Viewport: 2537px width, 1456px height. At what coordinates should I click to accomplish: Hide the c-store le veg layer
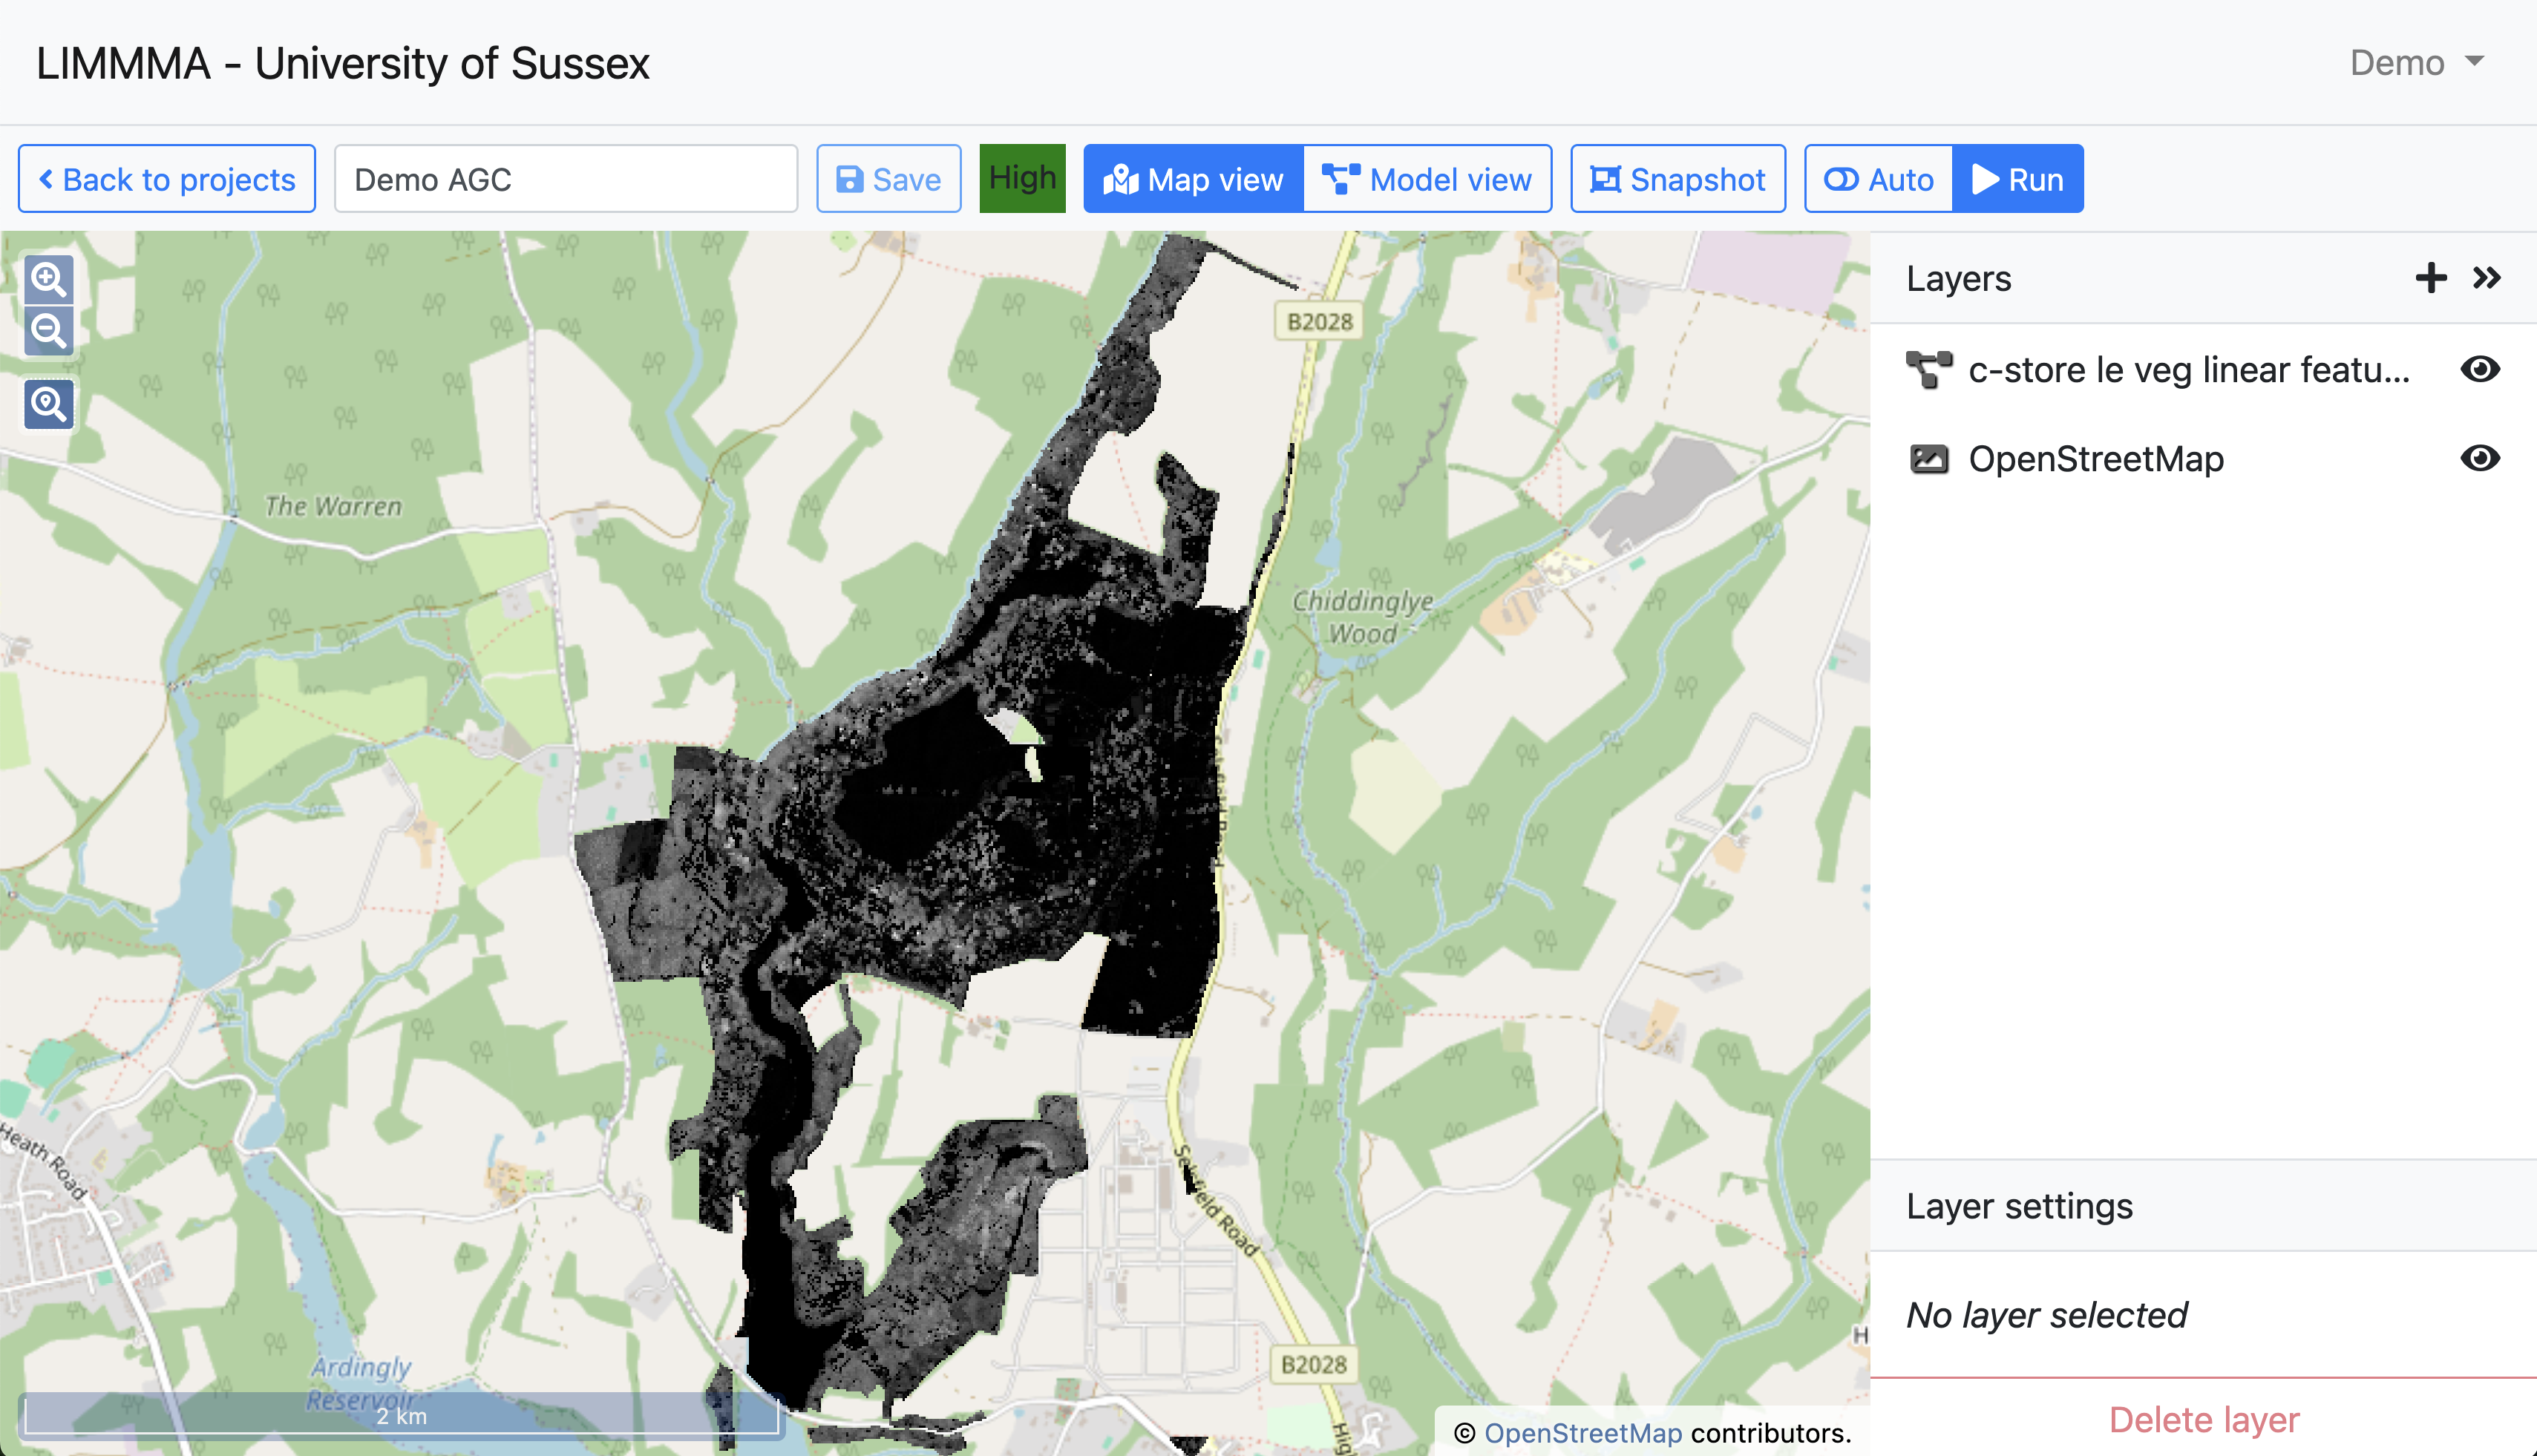click(2479, 369)
